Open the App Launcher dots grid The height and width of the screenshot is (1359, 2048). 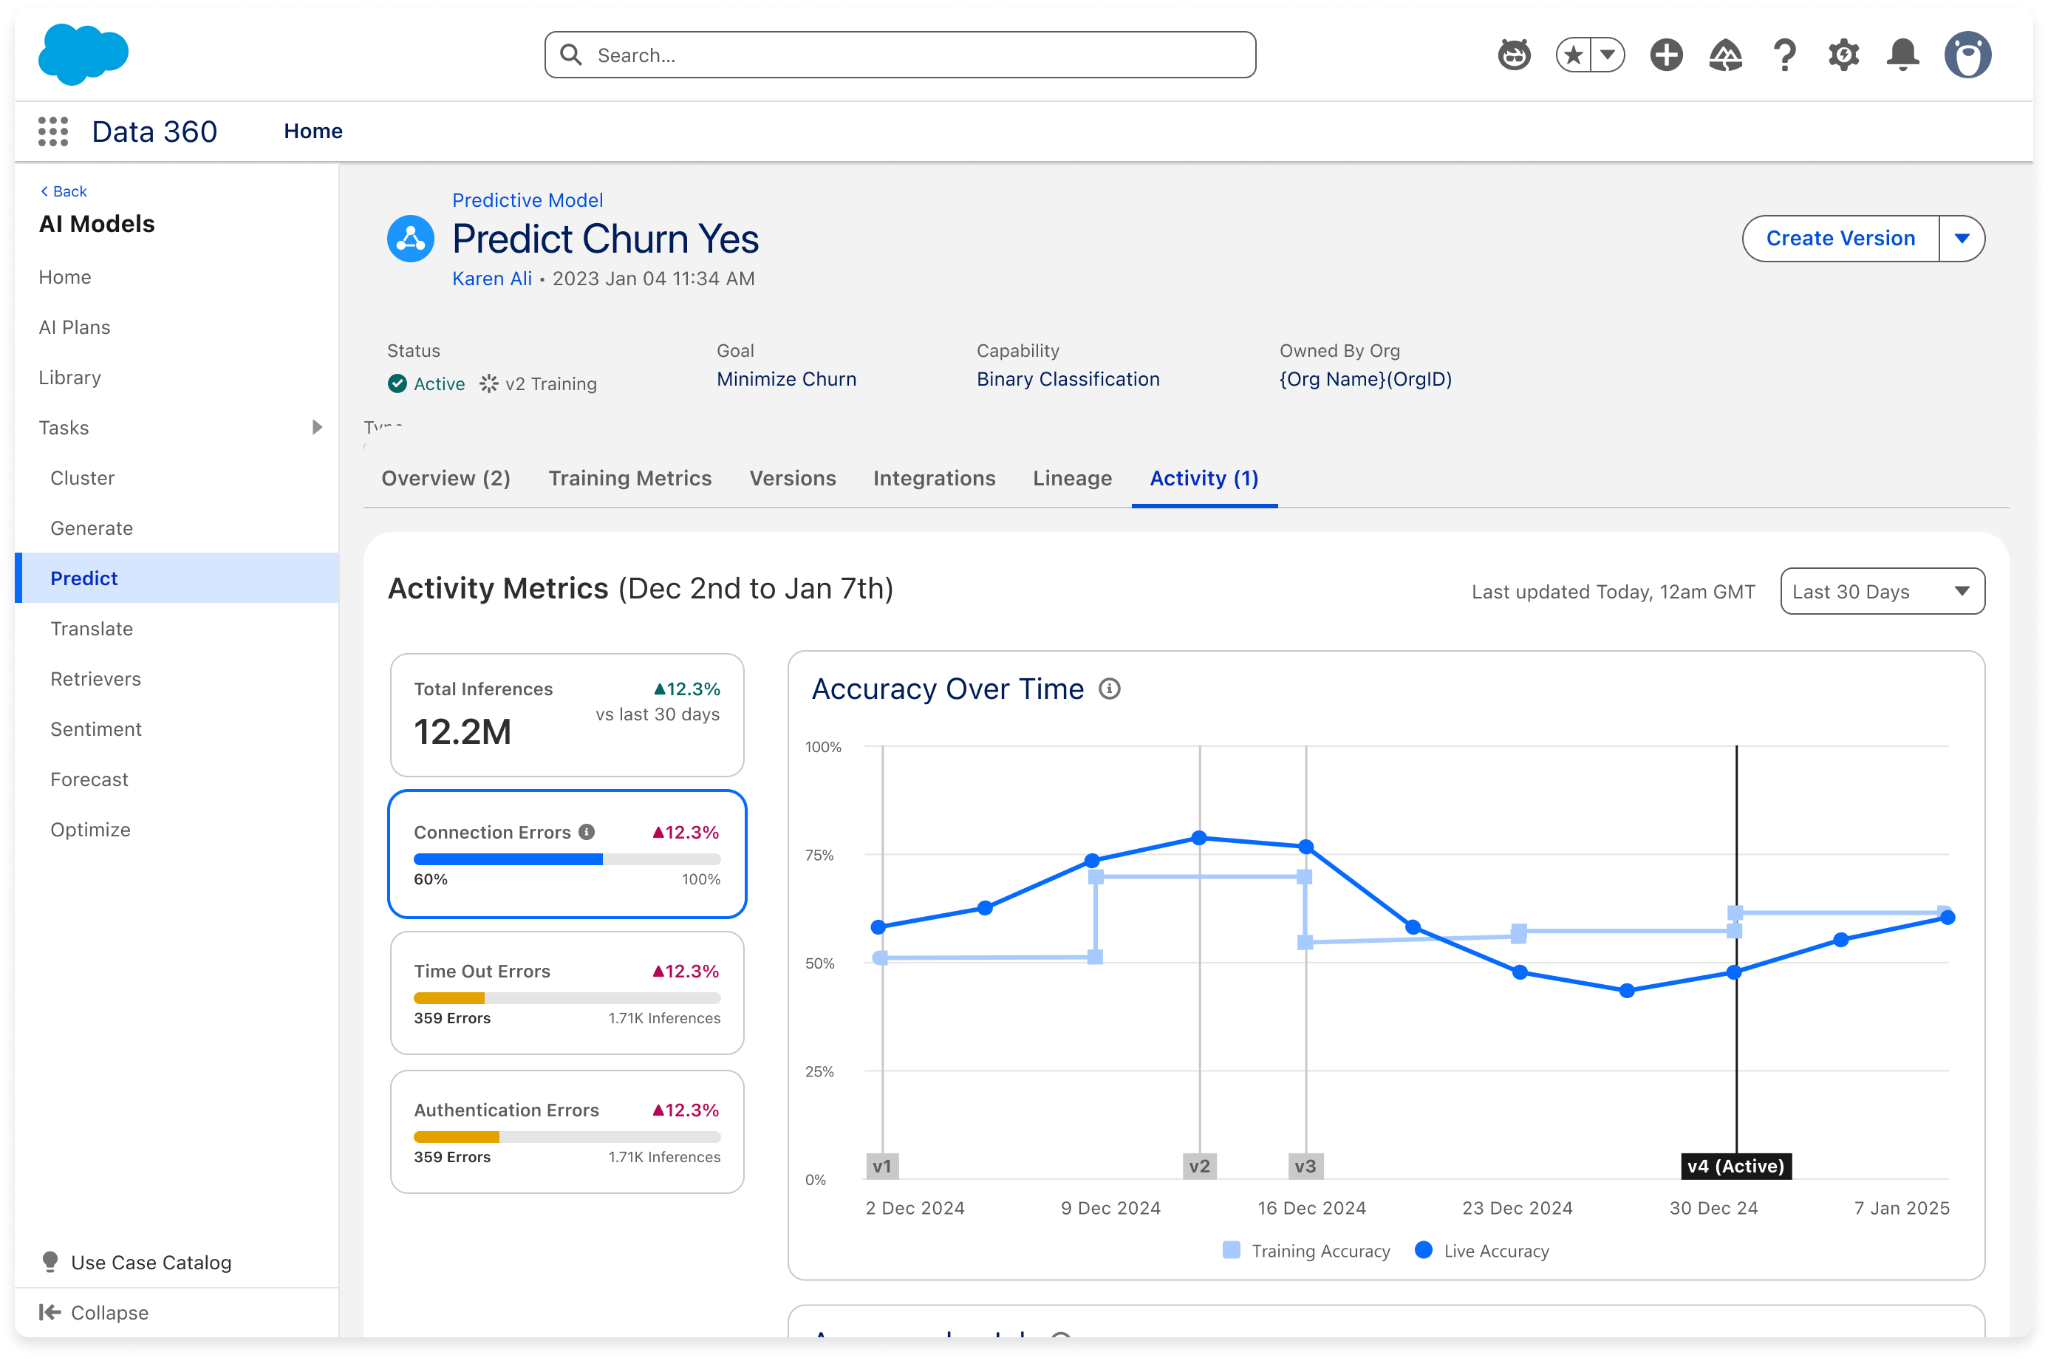tap(53, 131)
